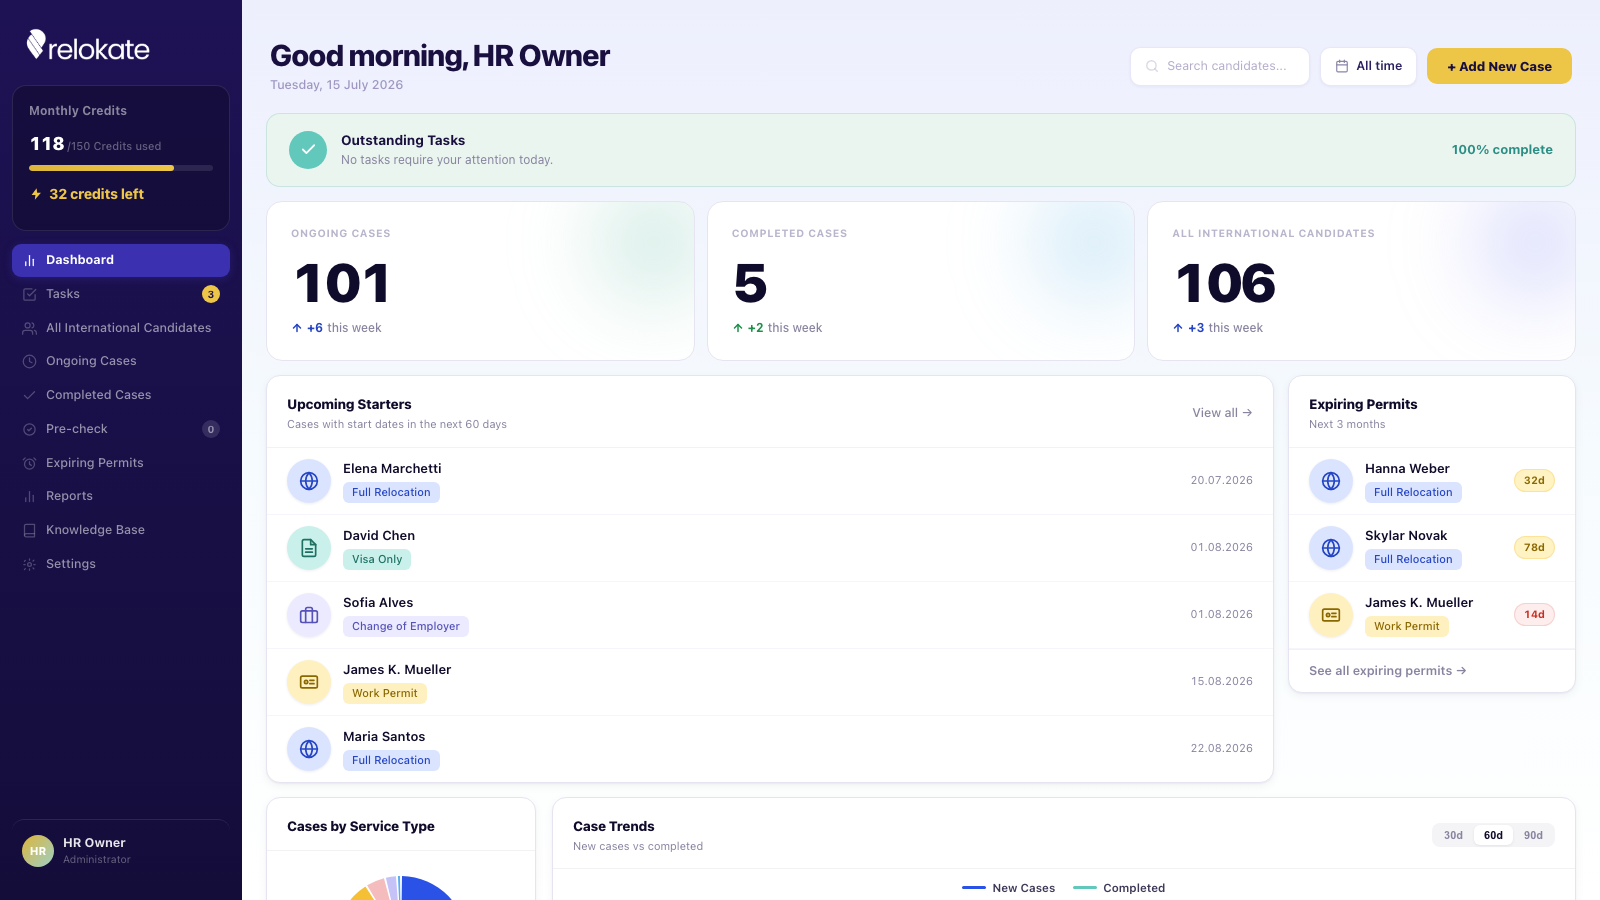Click James K. Mueller's ID card icon in Upcoming Starters

point(309,682)
